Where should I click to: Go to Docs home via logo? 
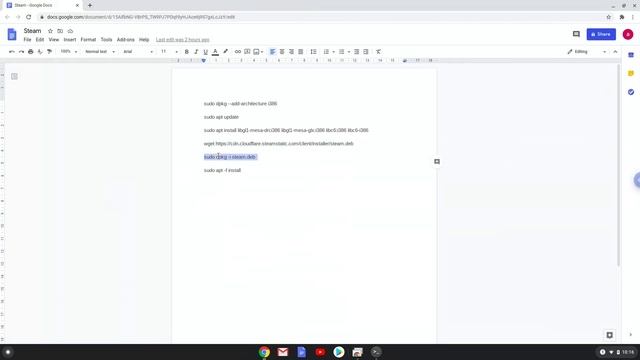click(12, 34)
